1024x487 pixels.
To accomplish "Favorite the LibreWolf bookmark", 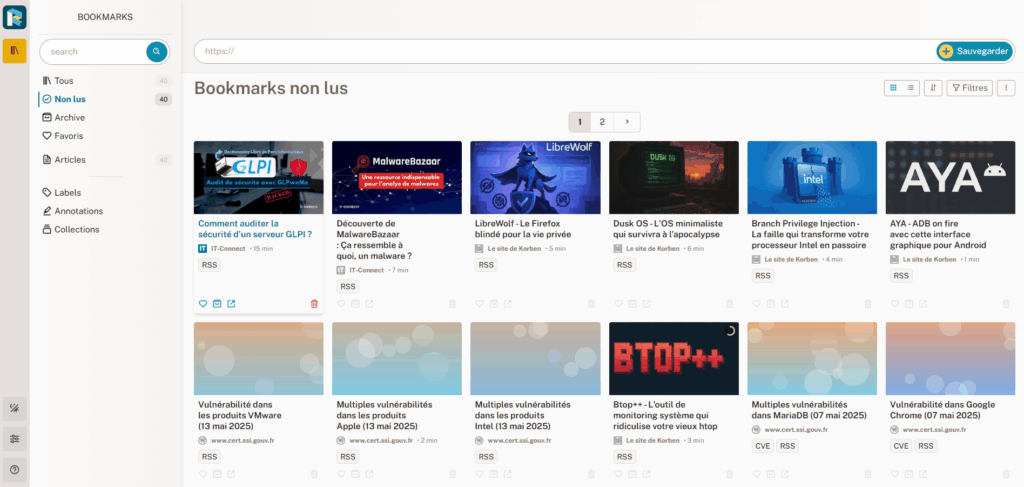I will point(480,304).
